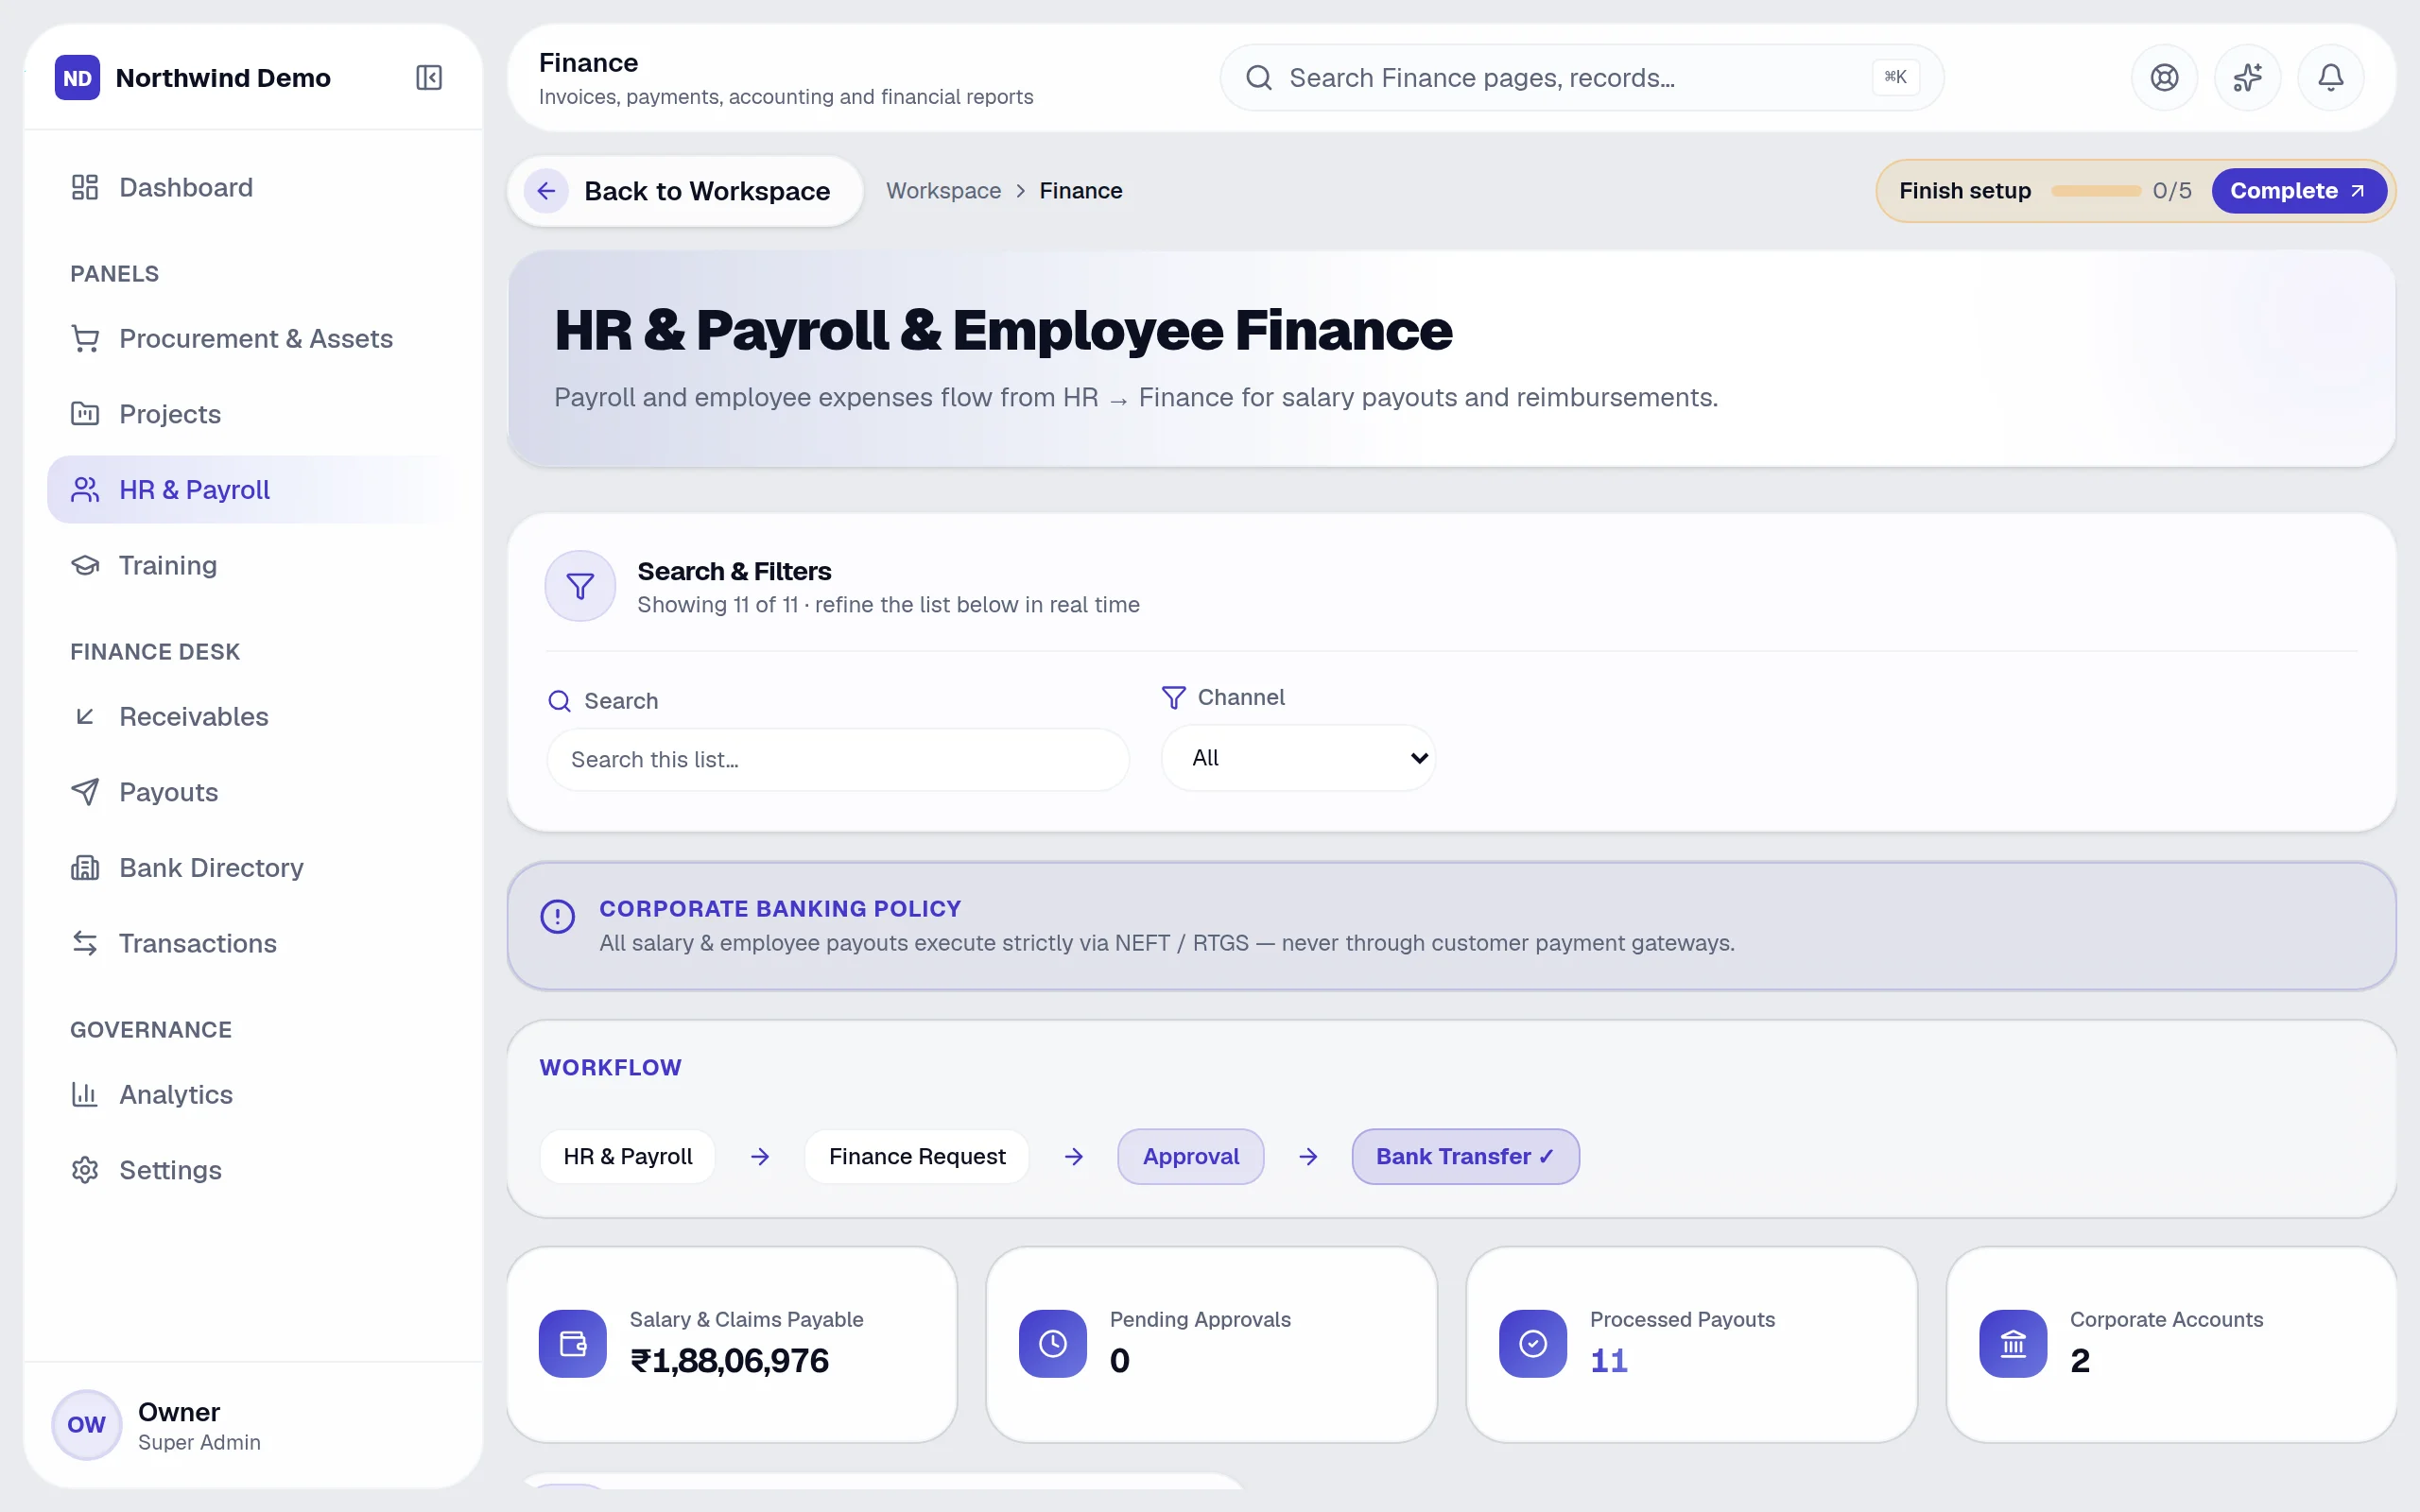Open the Channel dropdown set to All
Viewport: 2420px width, 1512px height.
[x=1298, y=758]
